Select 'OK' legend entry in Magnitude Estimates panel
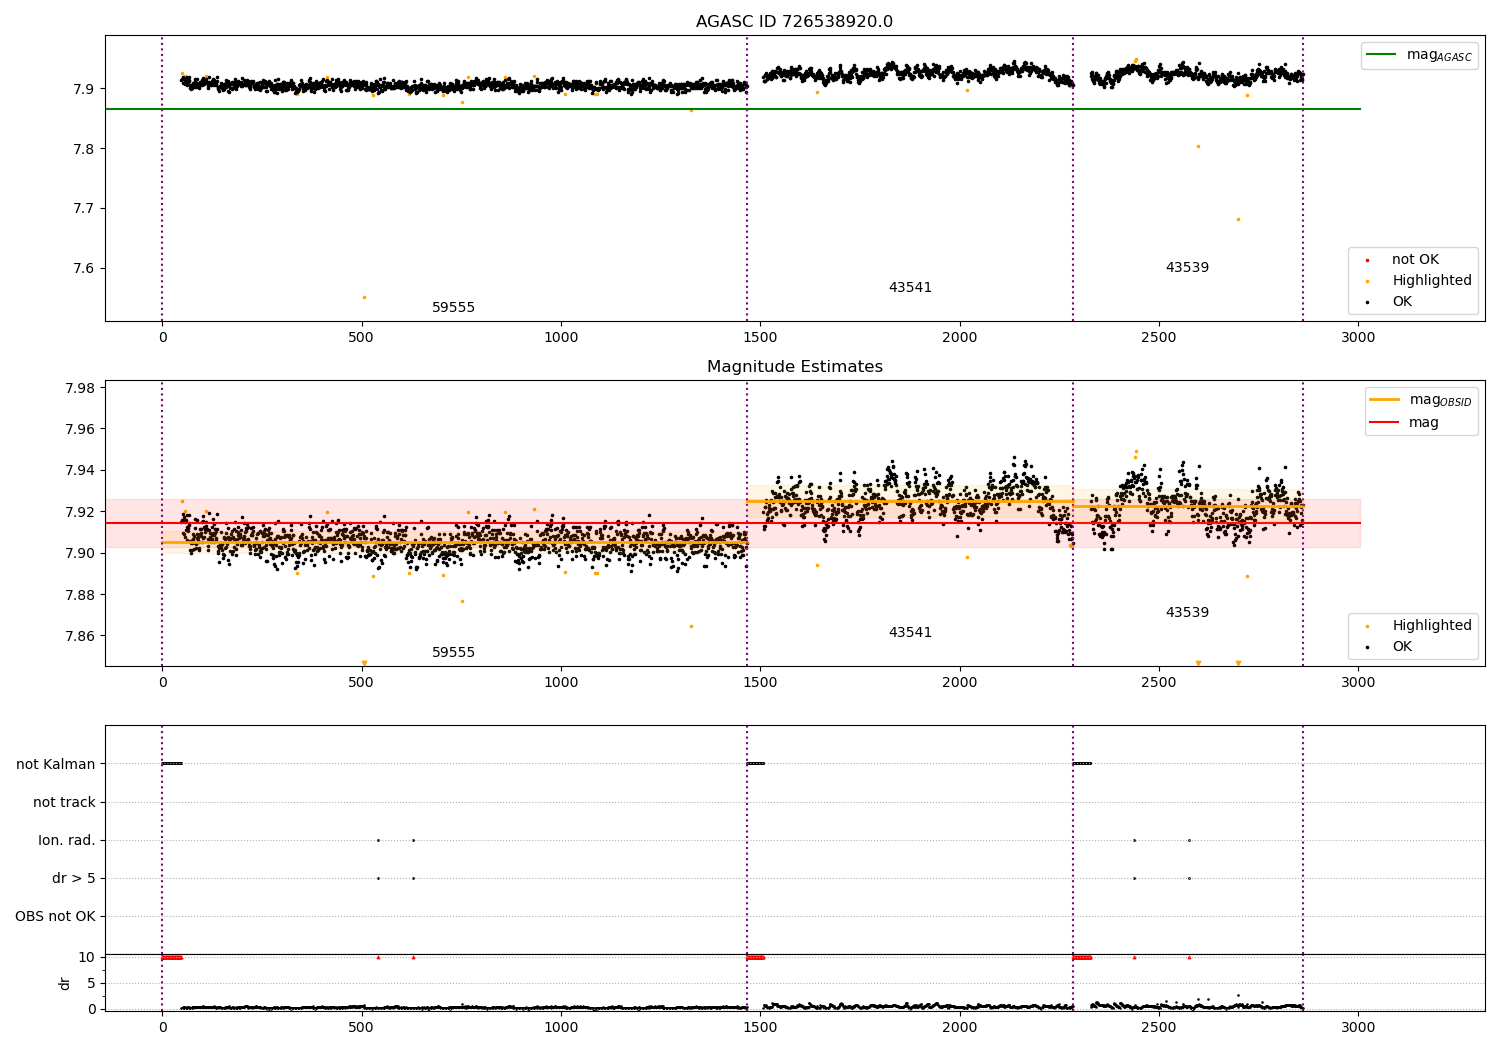The height and width of the screenshot is (1050, 1500). (x=1402, y=647)
